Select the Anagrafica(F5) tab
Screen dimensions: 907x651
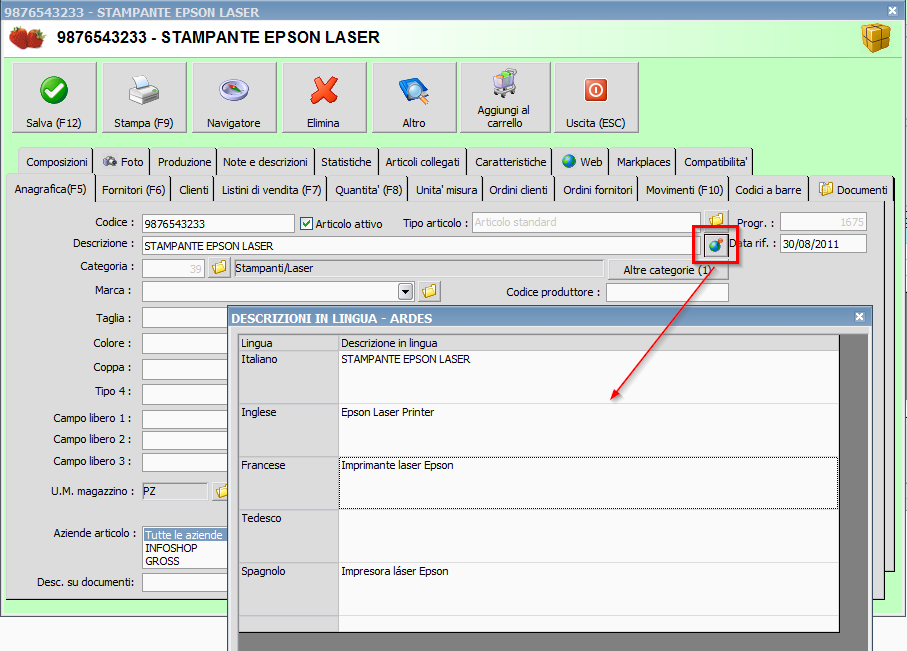click(50, 189)
